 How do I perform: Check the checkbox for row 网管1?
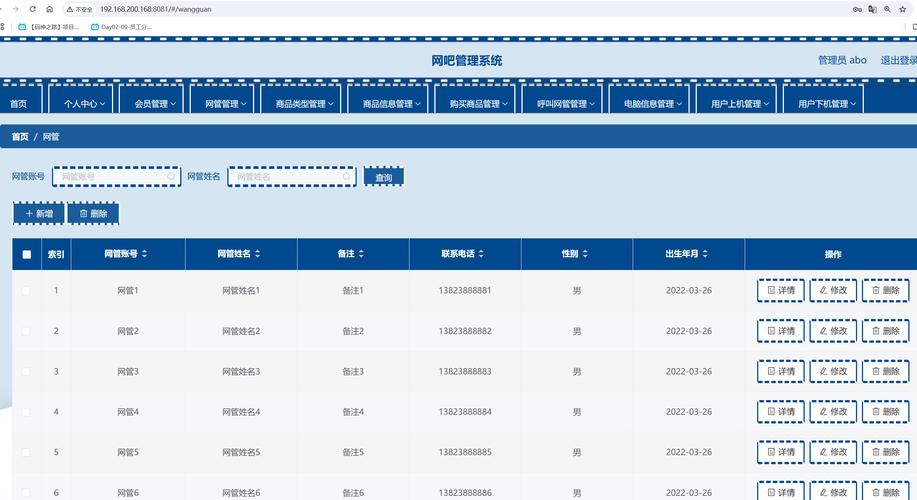[x=26, y=291]
